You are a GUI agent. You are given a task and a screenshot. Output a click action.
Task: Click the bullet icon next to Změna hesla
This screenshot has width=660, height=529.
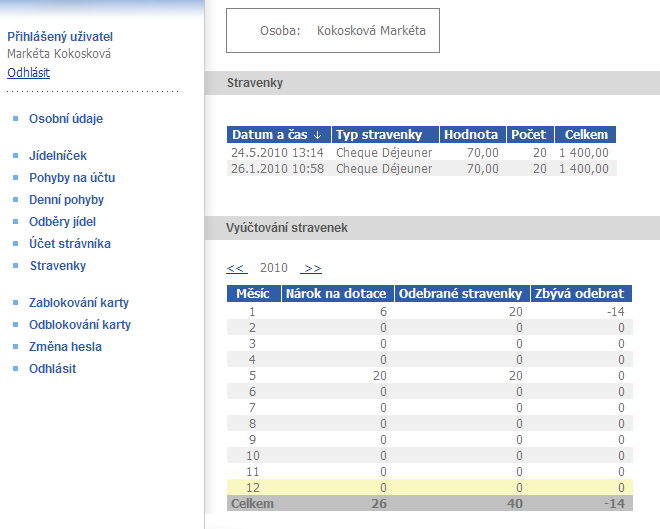click(16, 346)
